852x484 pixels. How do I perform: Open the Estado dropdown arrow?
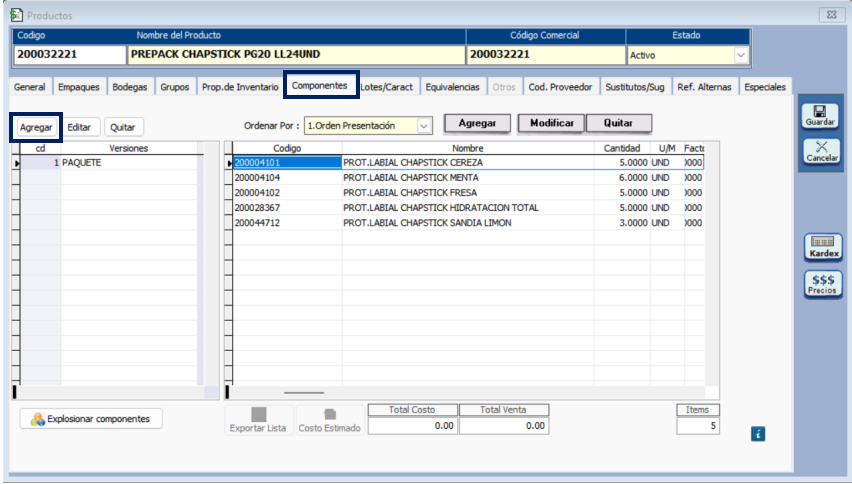[741, 55]
